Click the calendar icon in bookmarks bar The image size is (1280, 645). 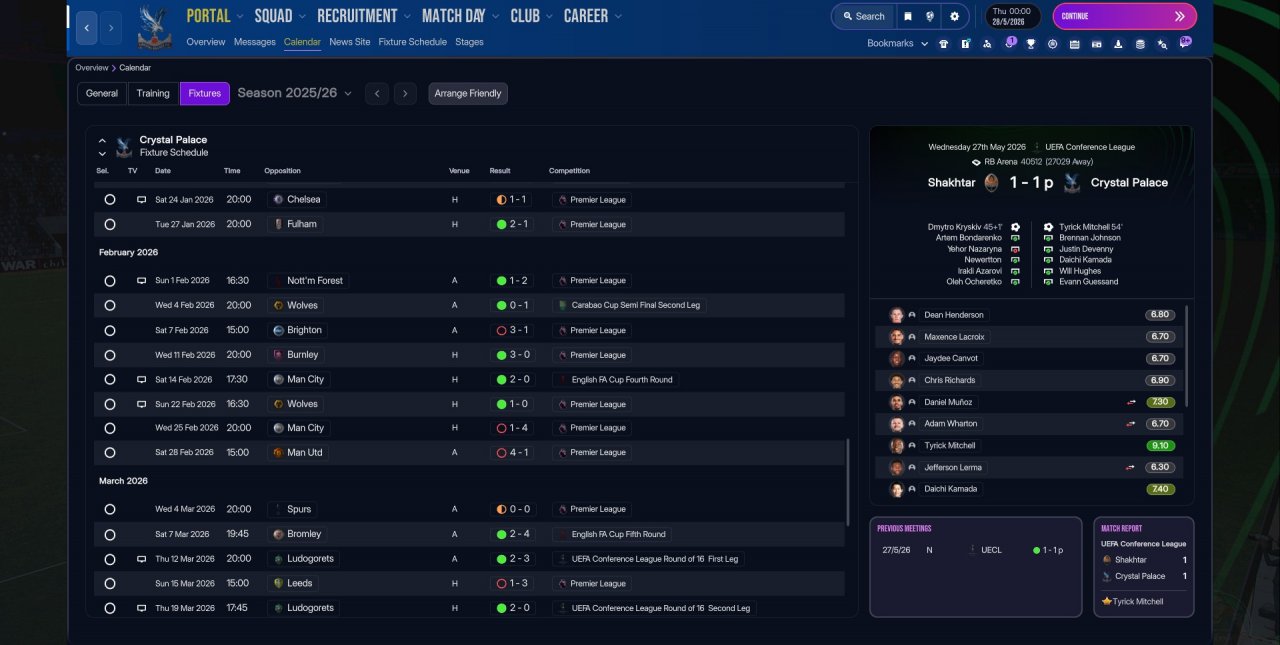pyautogui.click(x=1074, y=44)
